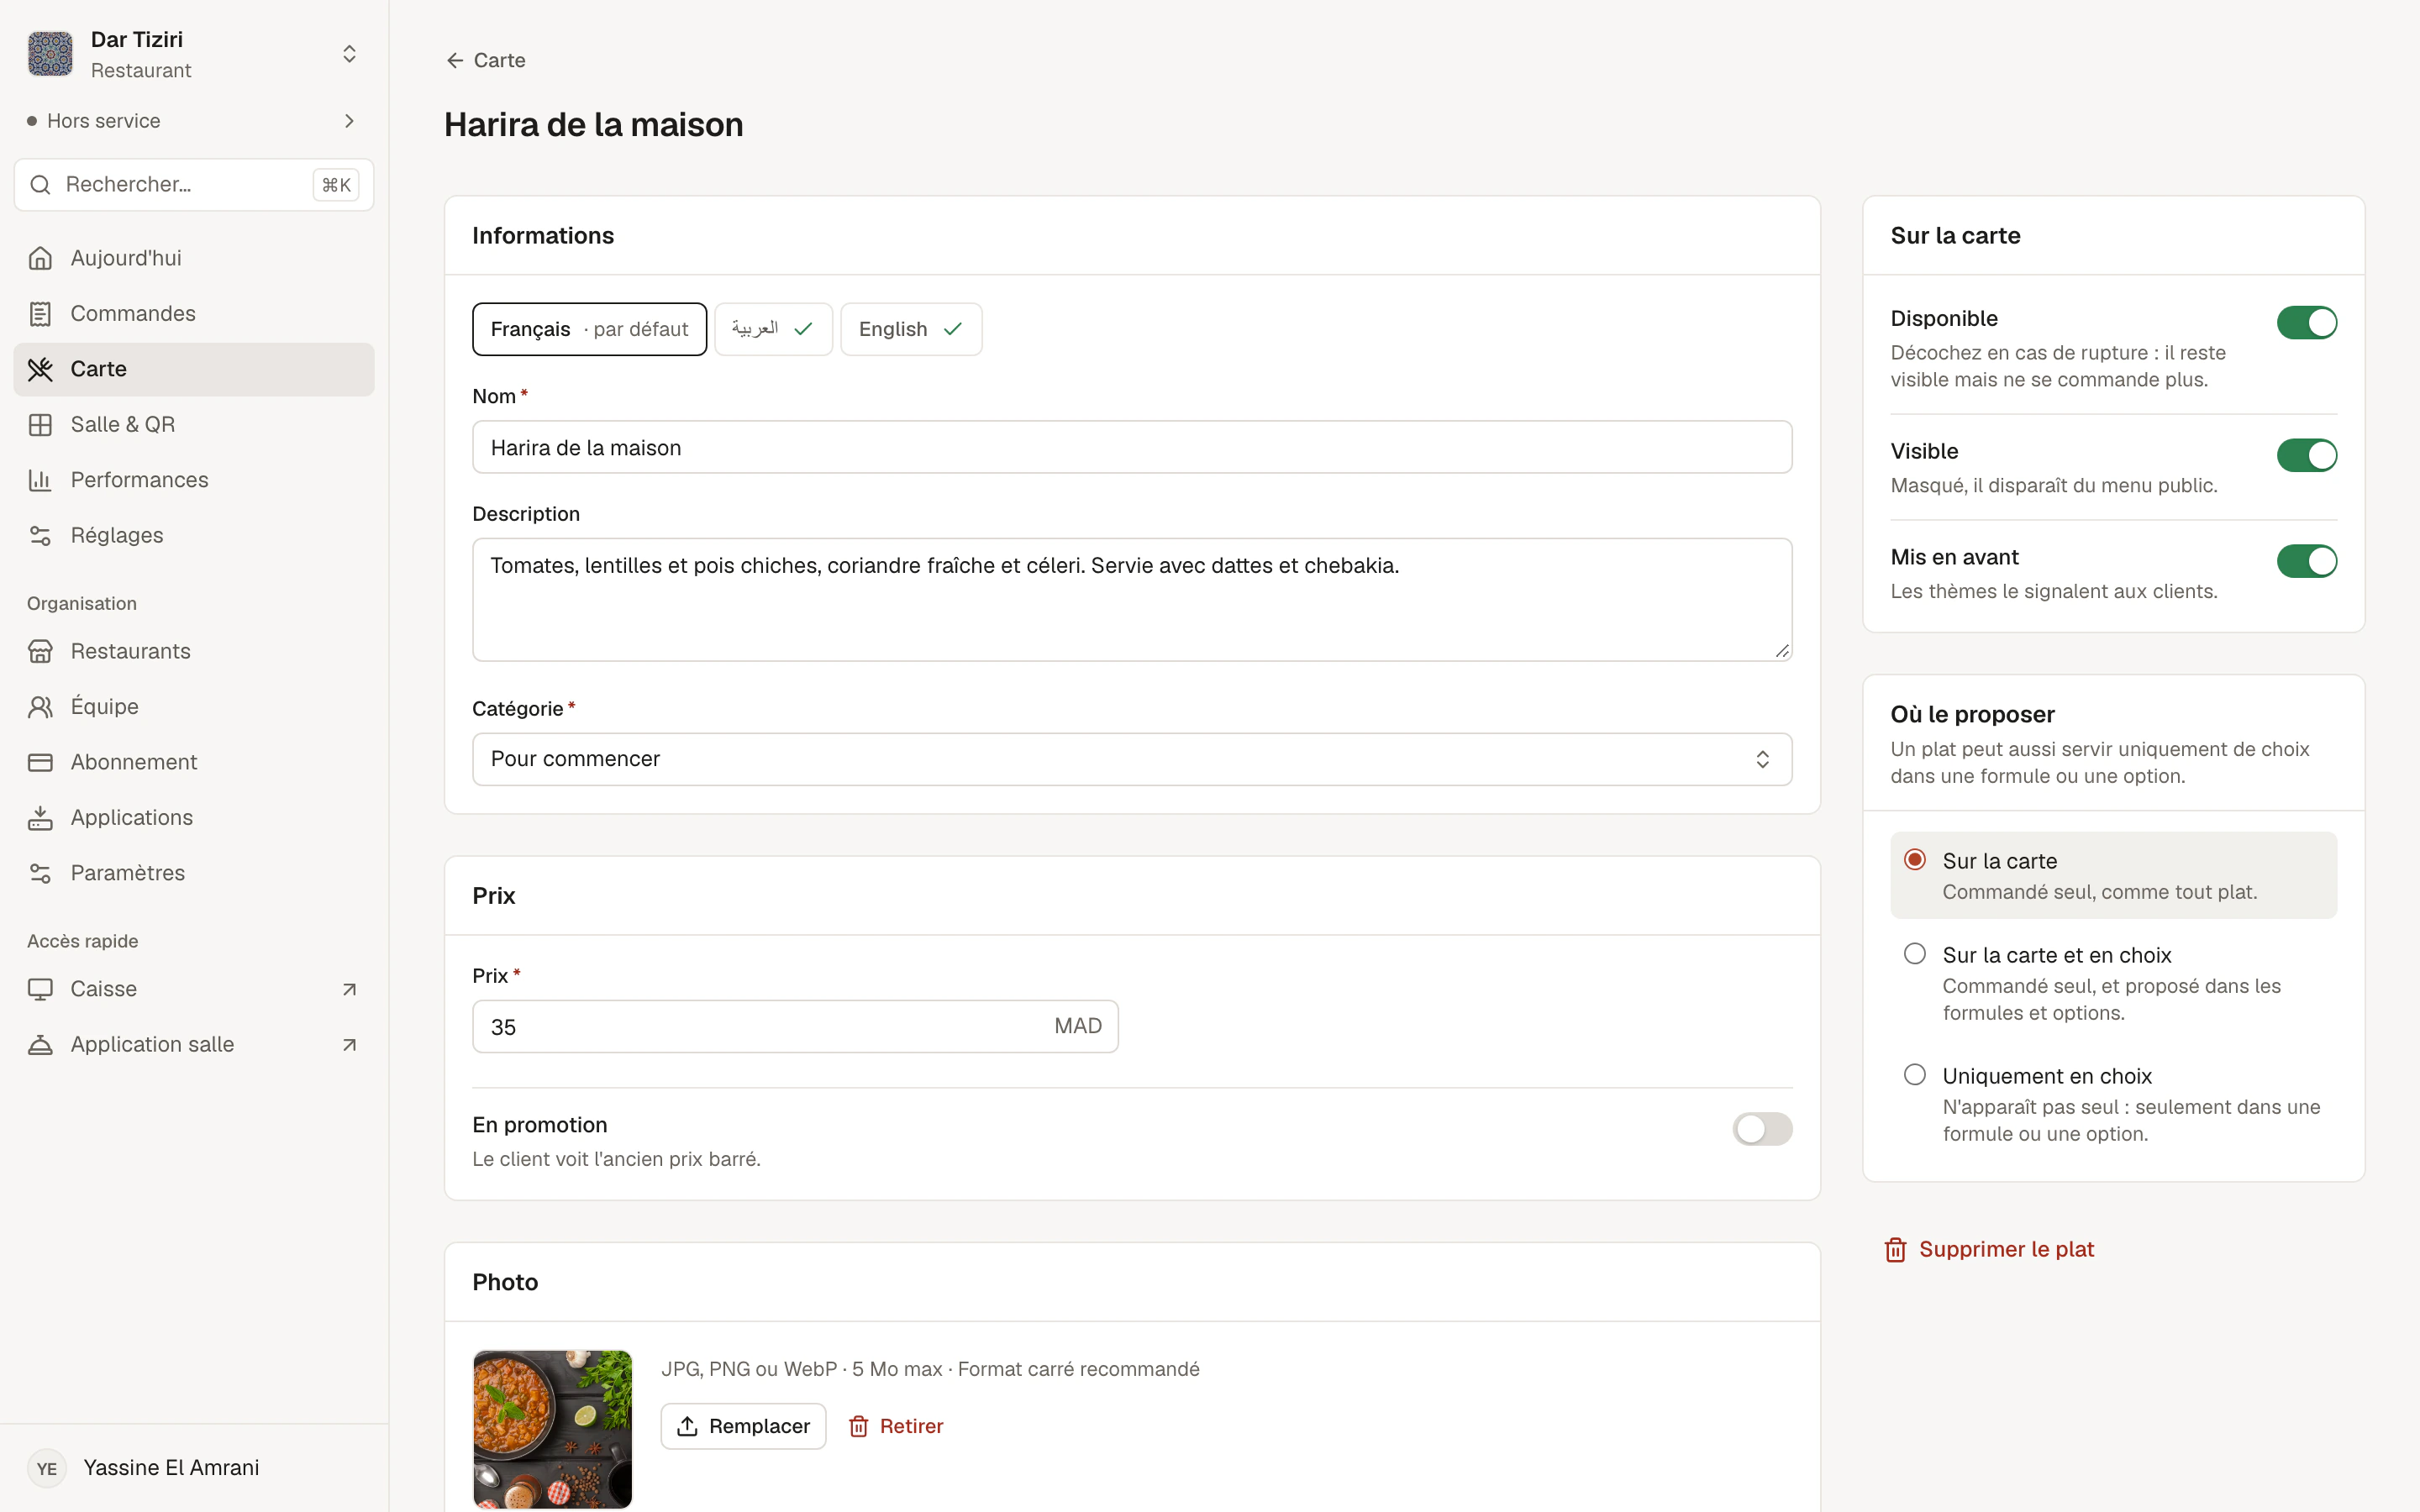The image size is (2420, 1512).
Task: Click Application salle external link arrow
Action: 349,1045
